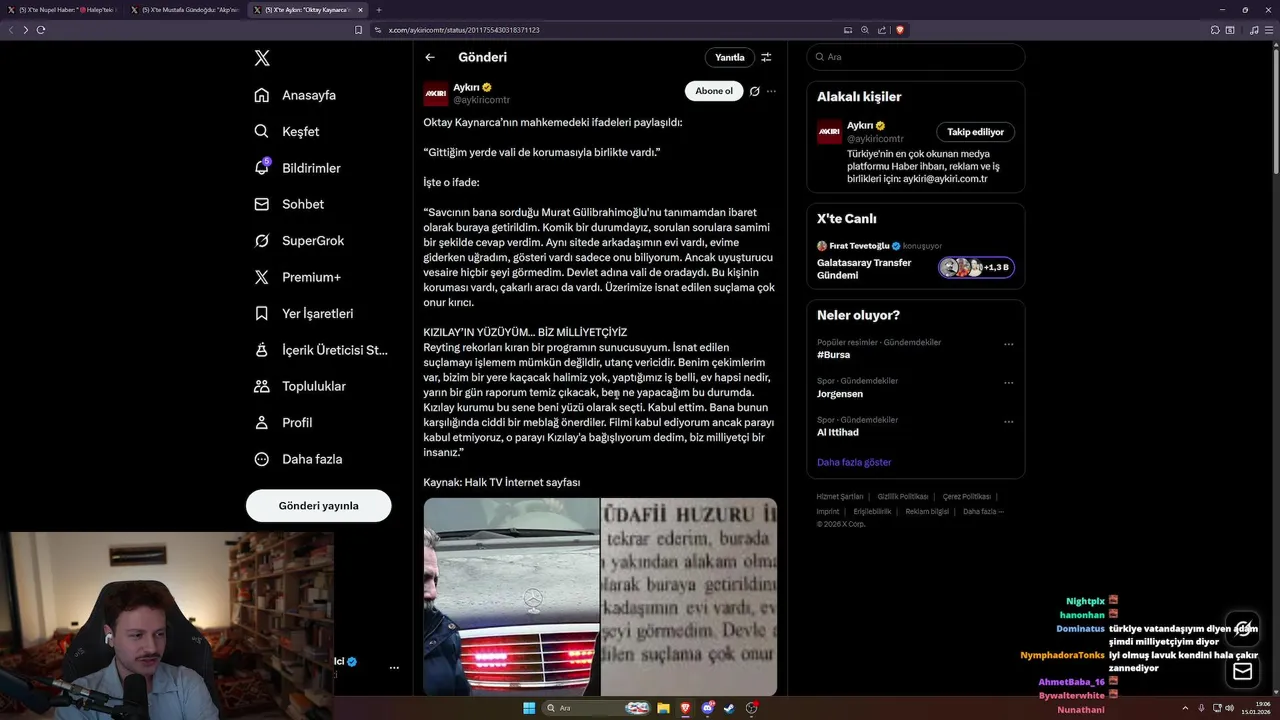
Task: Open Hizmet Şartları footer link
Action: pos(840,496)
